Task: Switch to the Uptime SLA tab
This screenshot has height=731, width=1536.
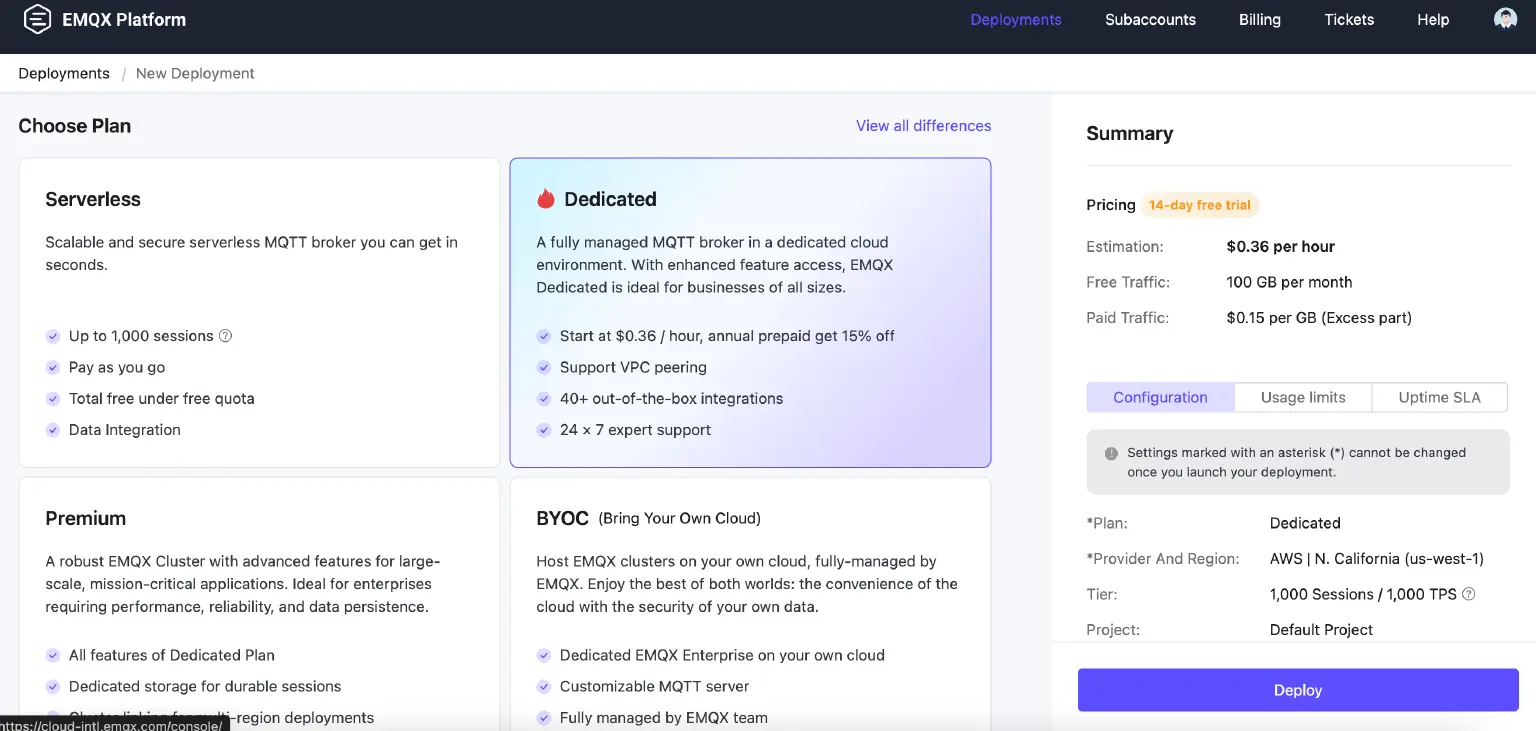Action: [x=1439, y=397]
